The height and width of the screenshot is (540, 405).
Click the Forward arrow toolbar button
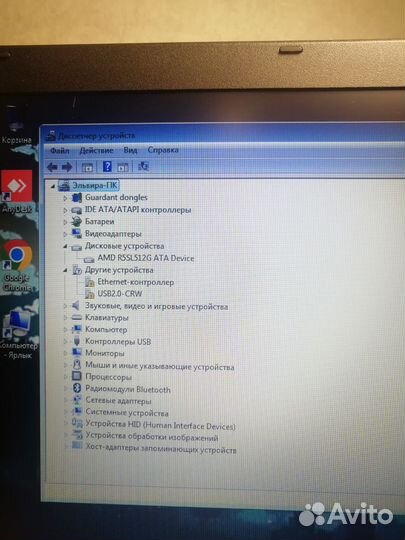67,167
